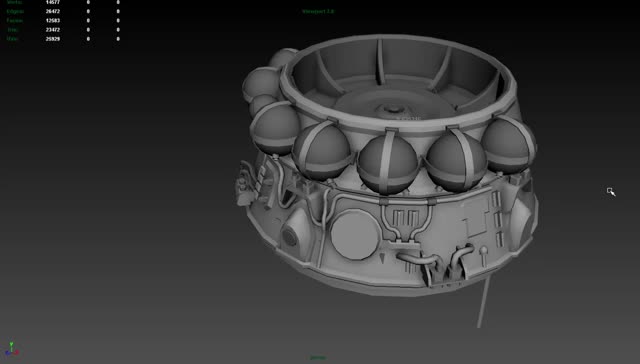This screenshot has height=364, width=640.
Task: Click the Edges count value 26472
Action: click(53, 11)
